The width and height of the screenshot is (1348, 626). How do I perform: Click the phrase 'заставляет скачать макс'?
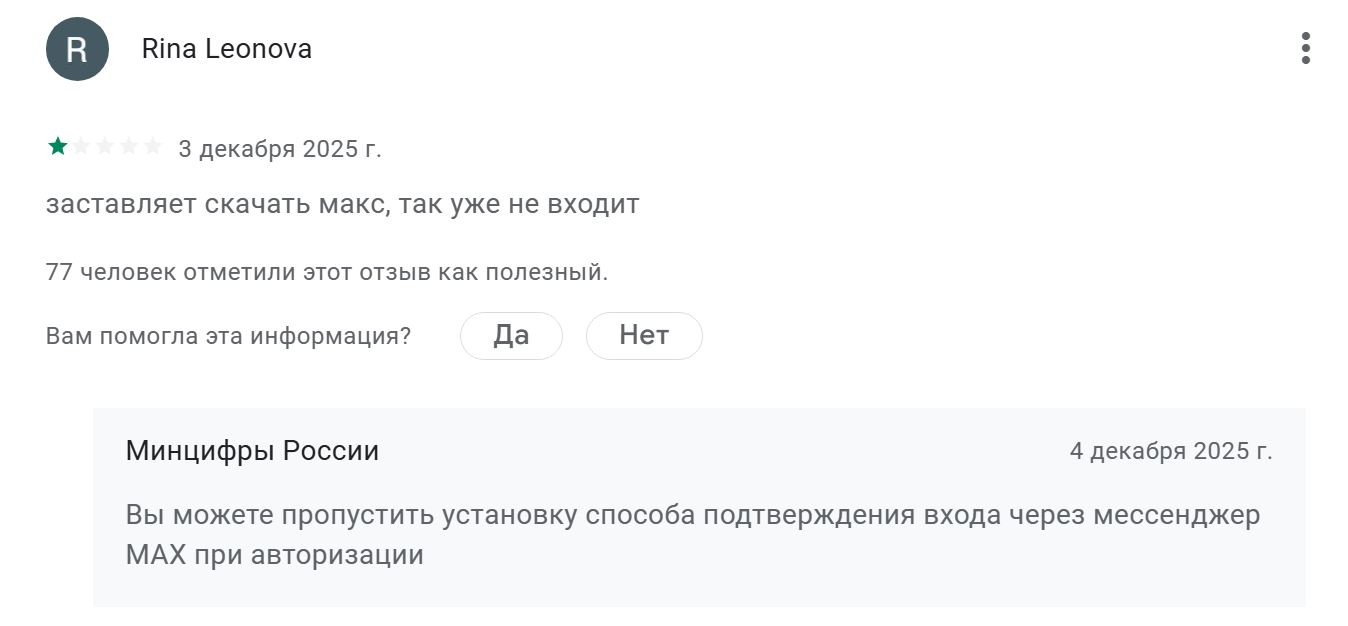(x=217, y=204)
